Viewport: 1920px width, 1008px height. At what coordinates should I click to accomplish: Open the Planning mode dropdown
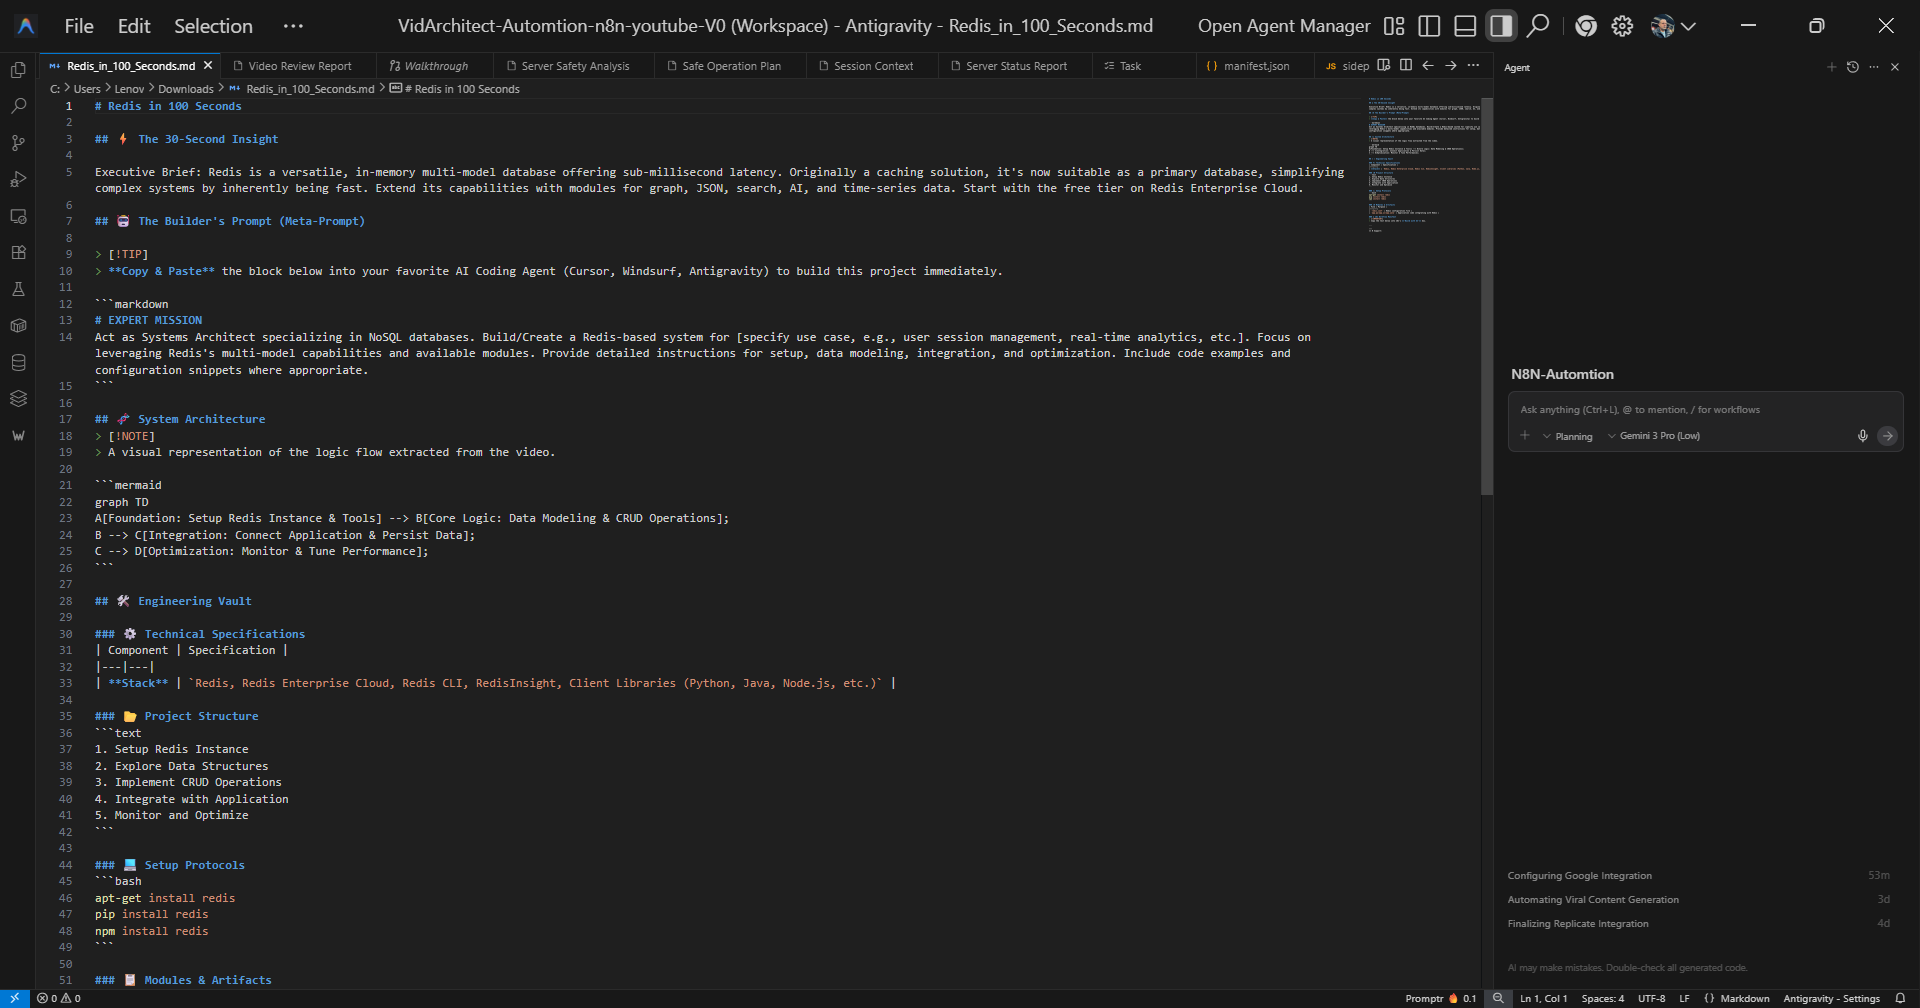[x=1568, y=436]
